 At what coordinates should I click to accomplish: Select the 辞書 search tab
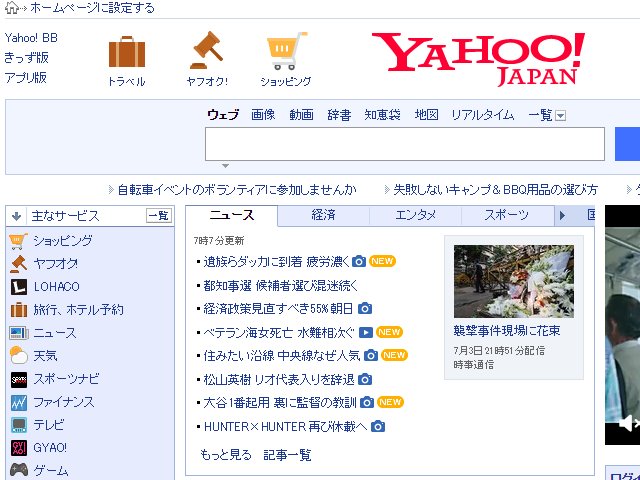coord(339,115)
